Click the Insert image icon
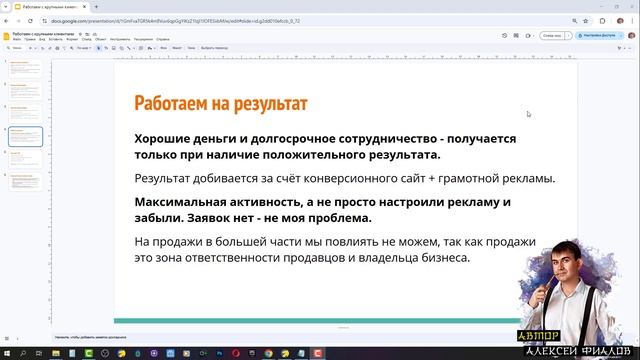 (113, 48)
